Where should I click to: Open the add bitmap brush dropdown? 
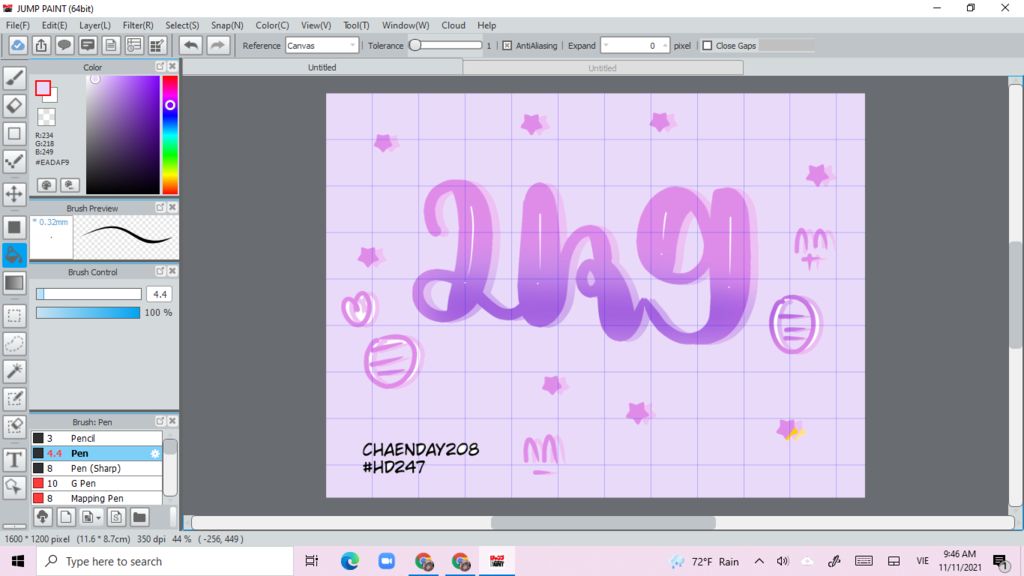[91, 517]
